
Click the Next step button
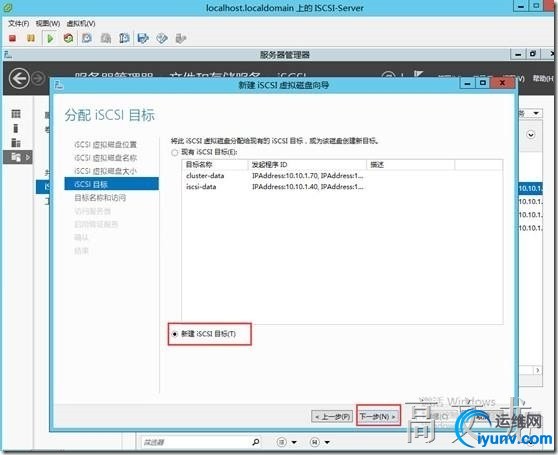click(378, 416)
